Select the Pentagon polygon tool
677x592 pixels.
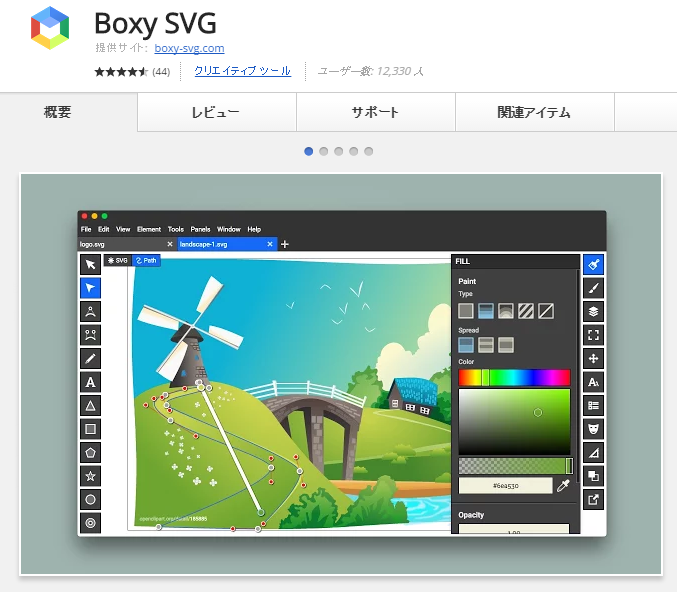click(90, 453)
